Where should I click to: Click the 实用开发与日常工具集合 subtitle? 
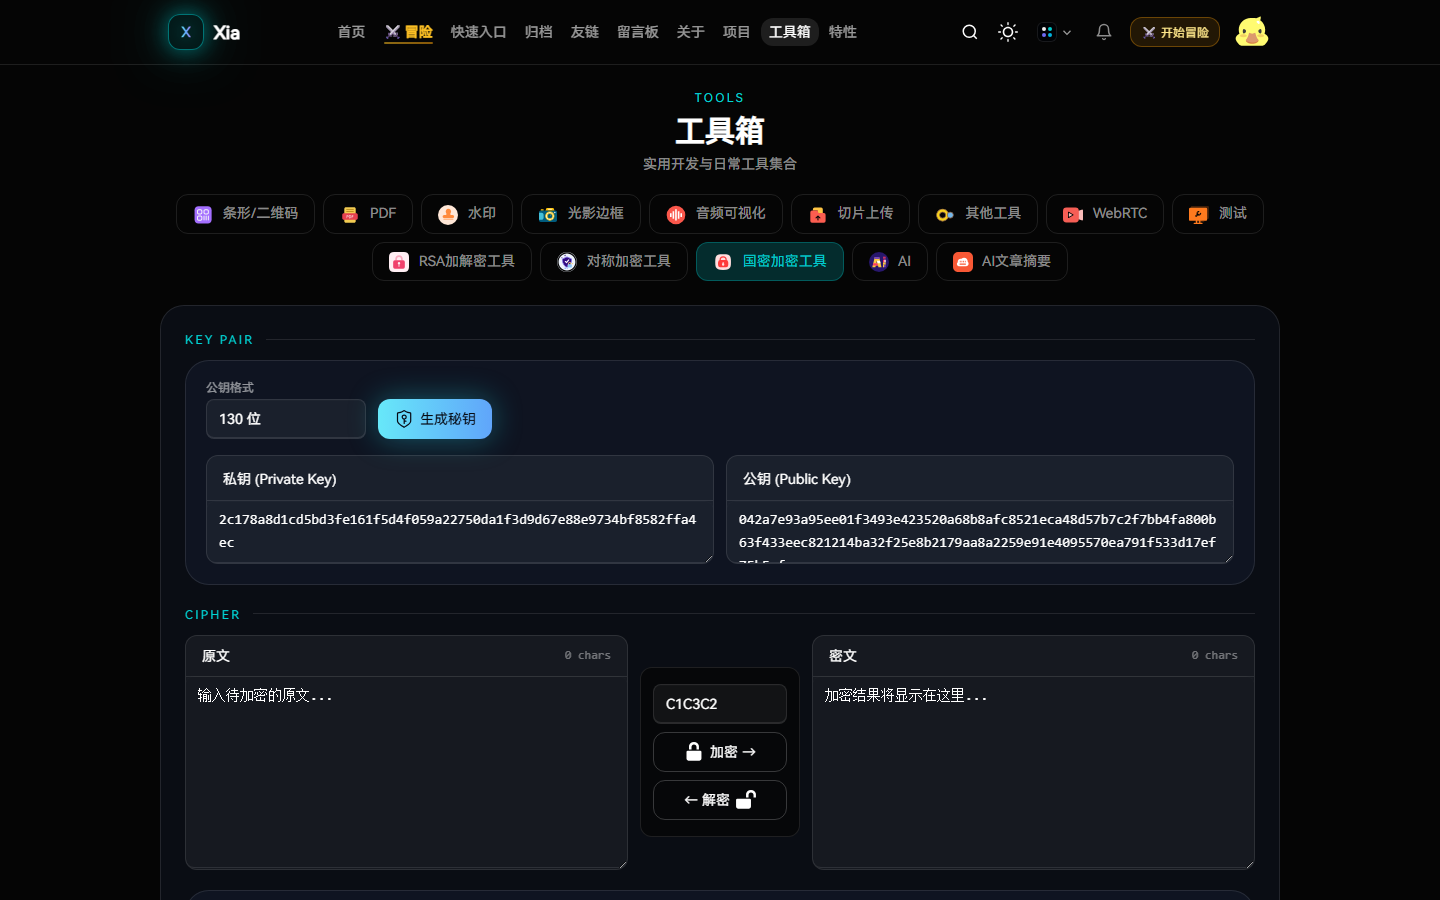click(720, 164)
